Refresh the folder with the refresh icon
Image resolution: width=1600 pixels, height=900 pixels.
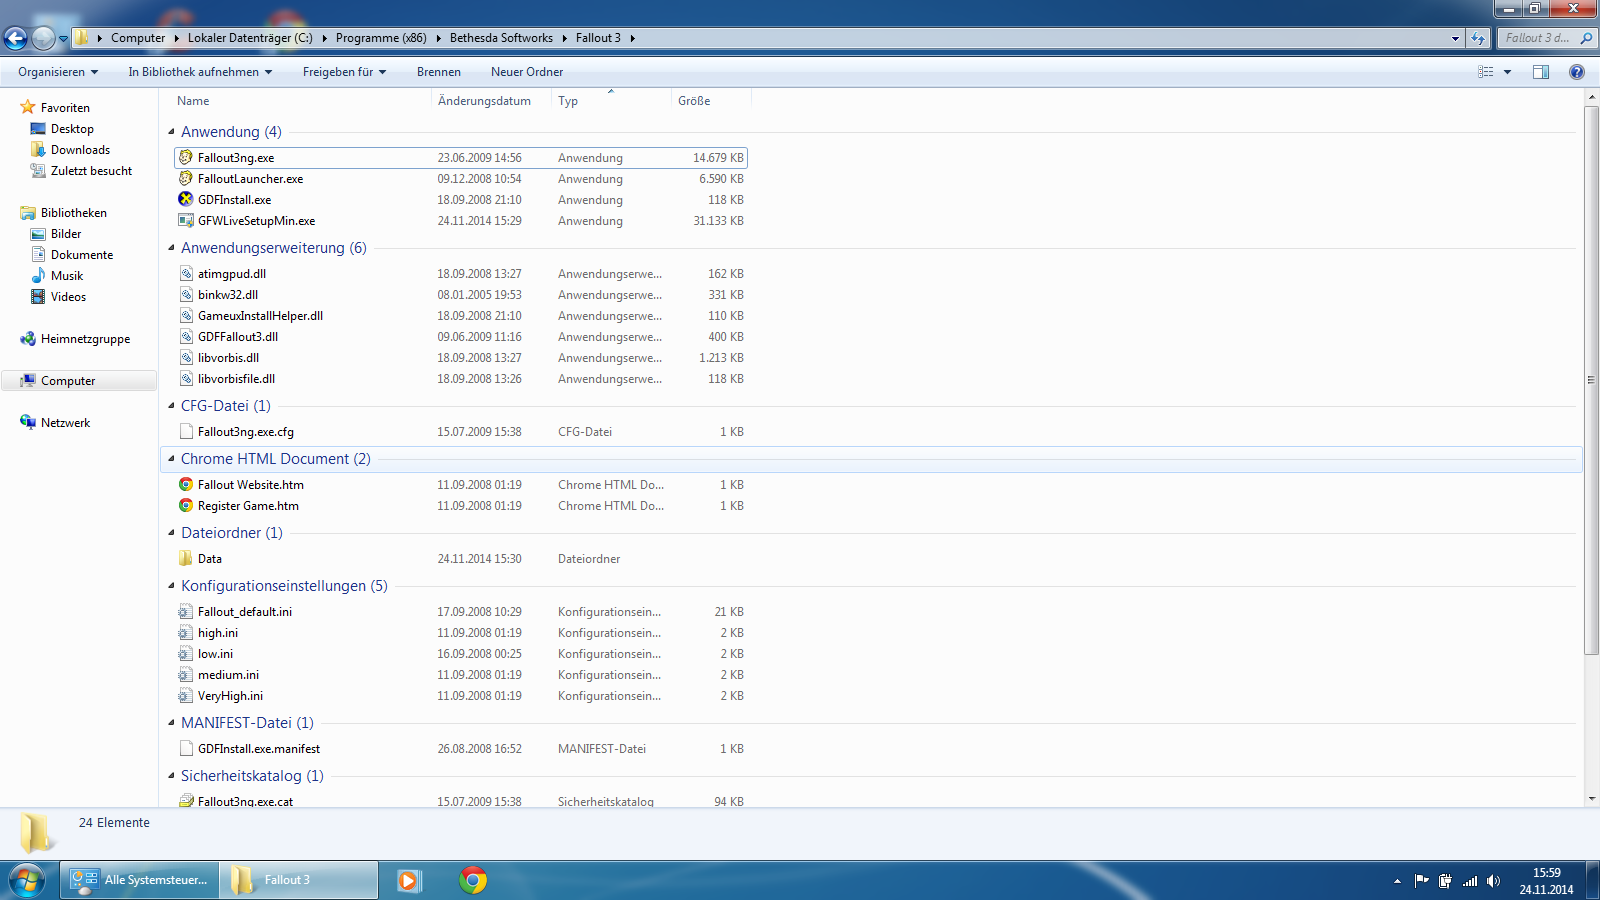[x=1478, y=38]
